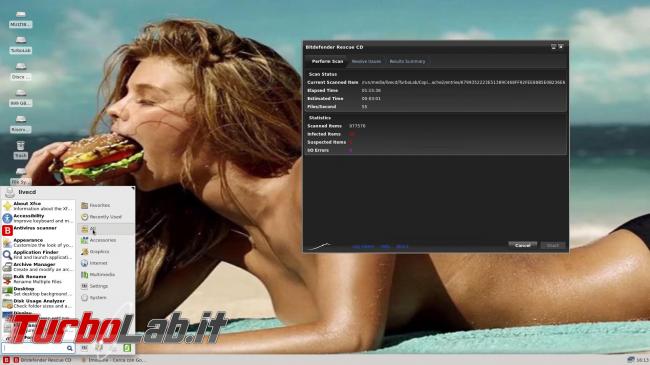Launch Appearance from the application menu
This screenshot has height=365, width=650.
pyautogui.click(x=38, y=242)
